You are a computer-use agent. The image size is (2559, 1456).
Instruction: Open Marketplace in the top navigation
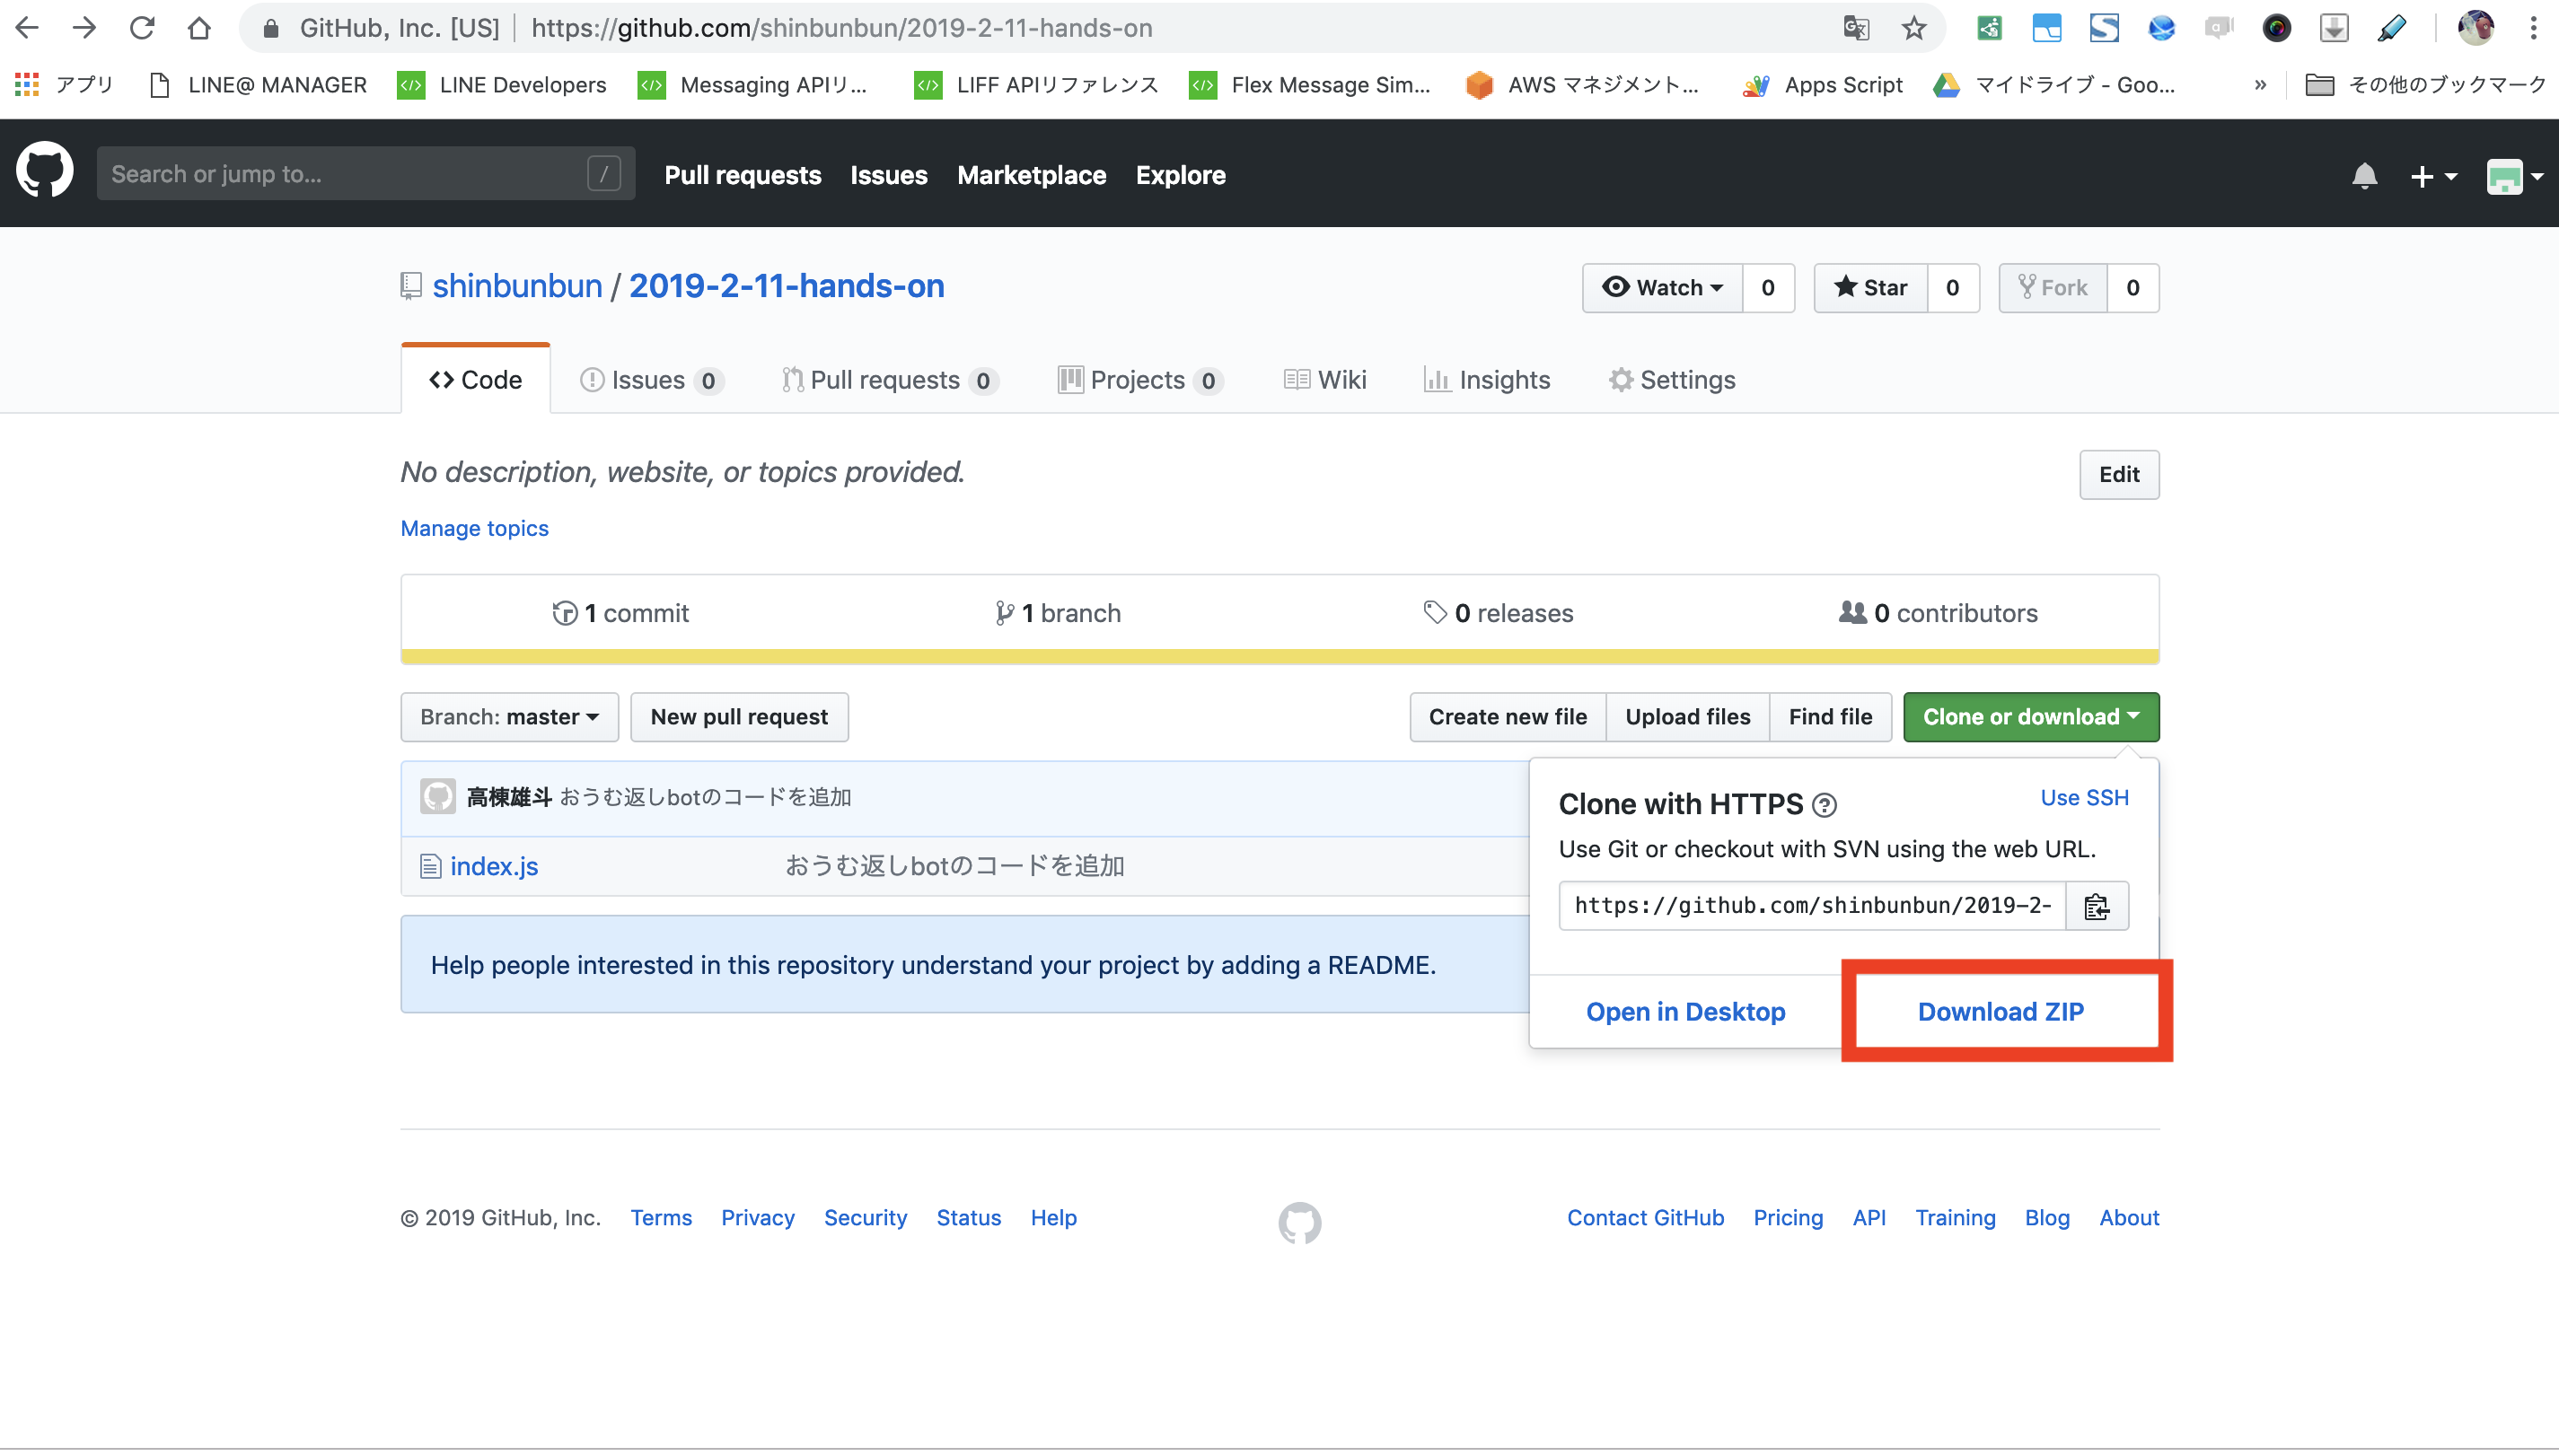pos(1031,175)
